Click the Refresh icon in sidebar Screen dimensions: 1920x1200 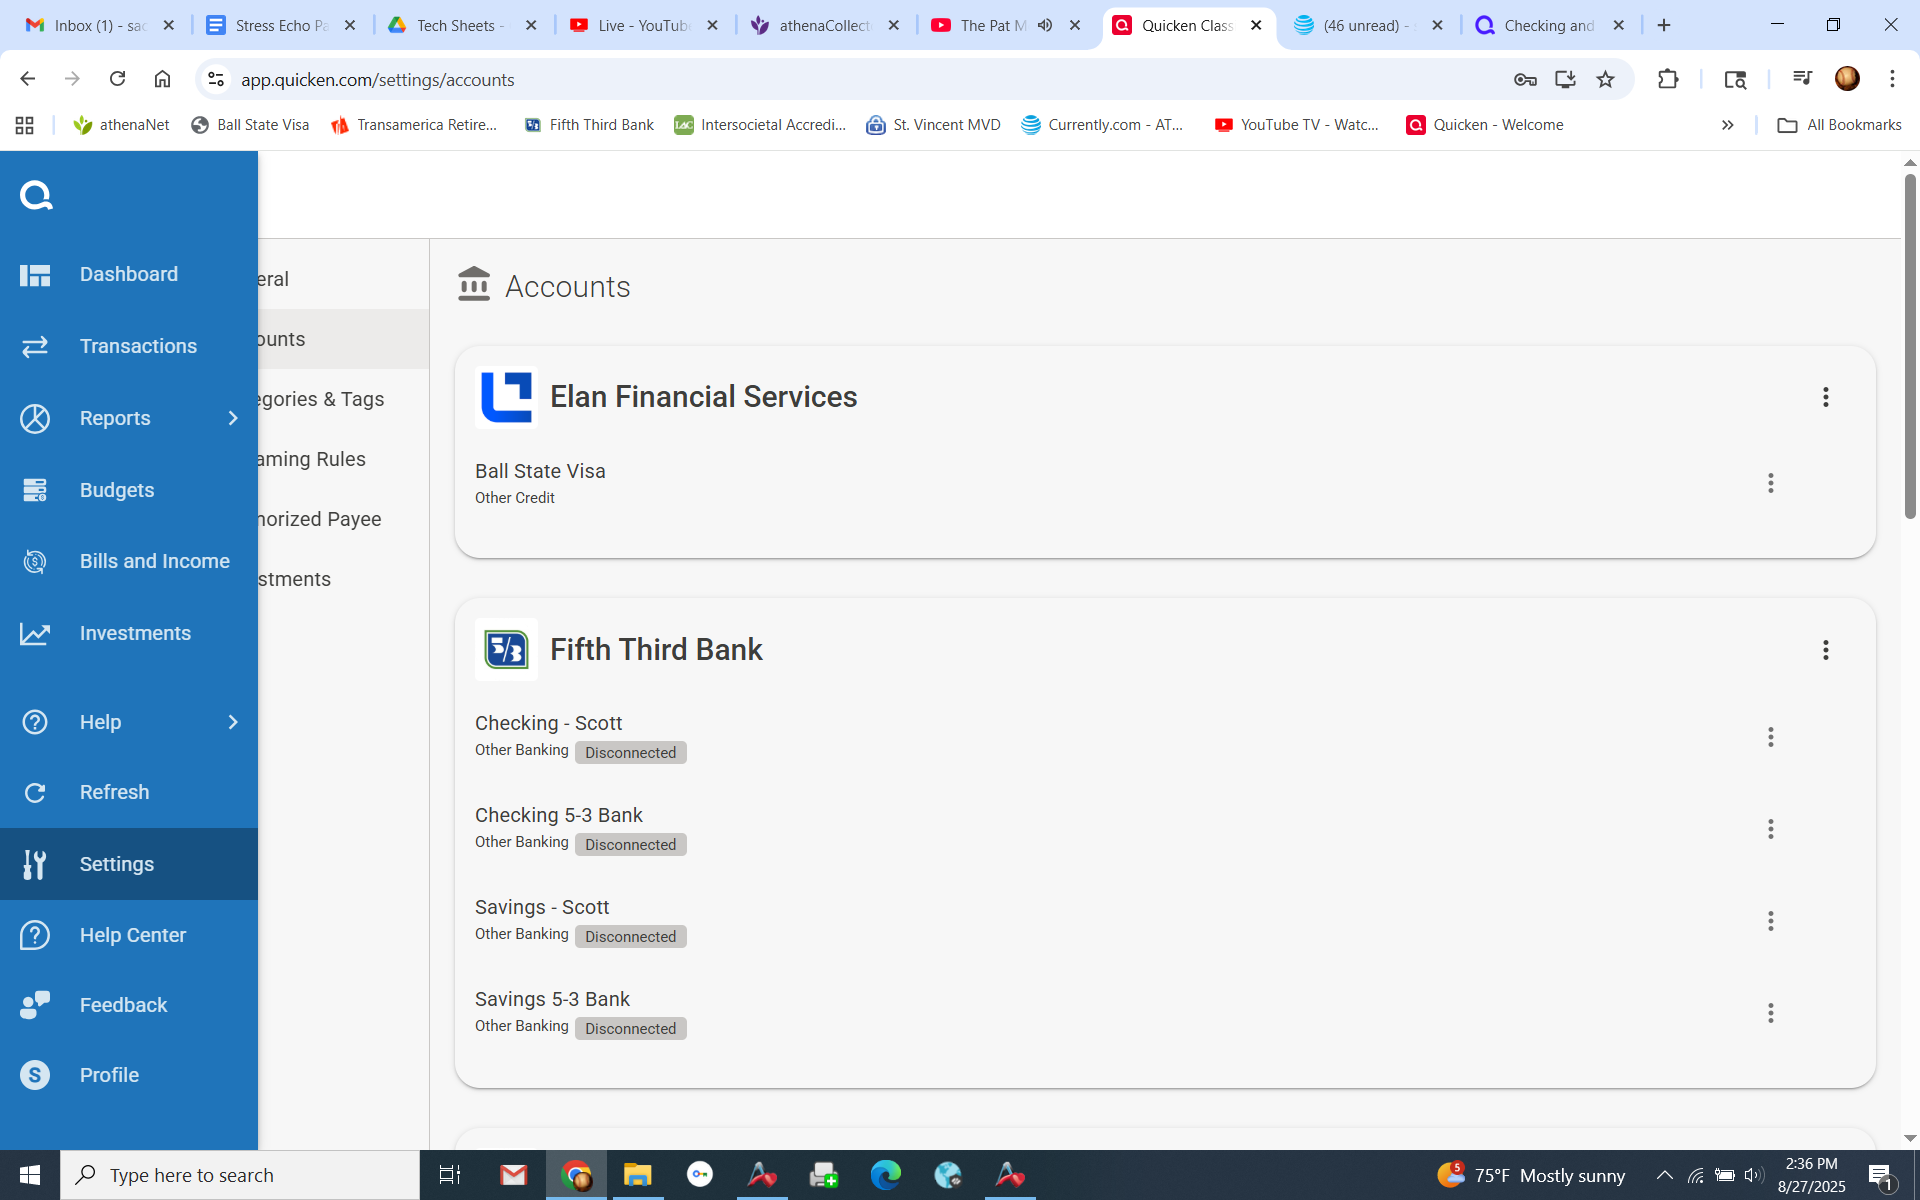click(x=35, y=793)
